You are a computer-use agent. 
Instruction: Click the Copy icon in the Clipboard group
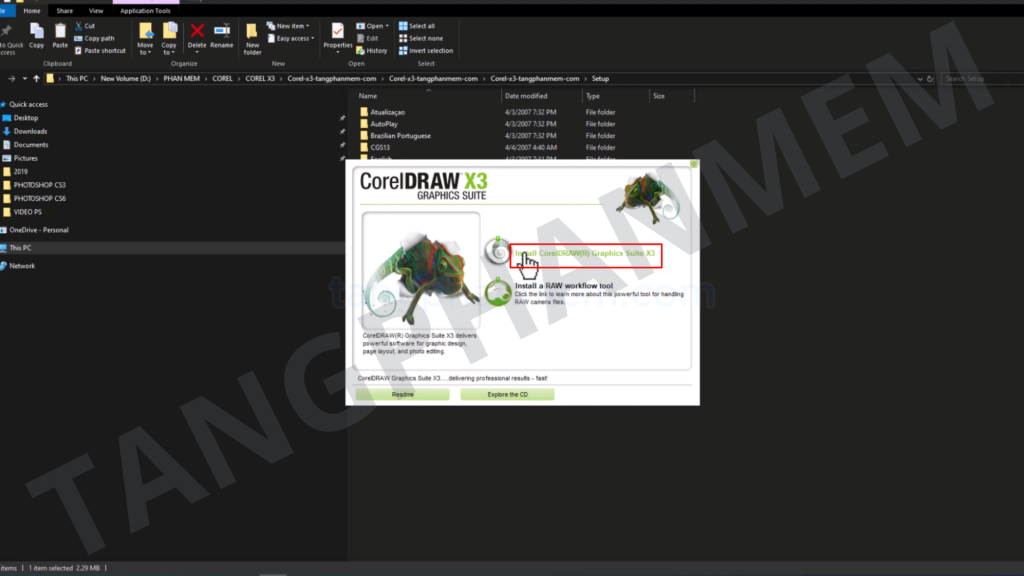(x=37, y=32)
